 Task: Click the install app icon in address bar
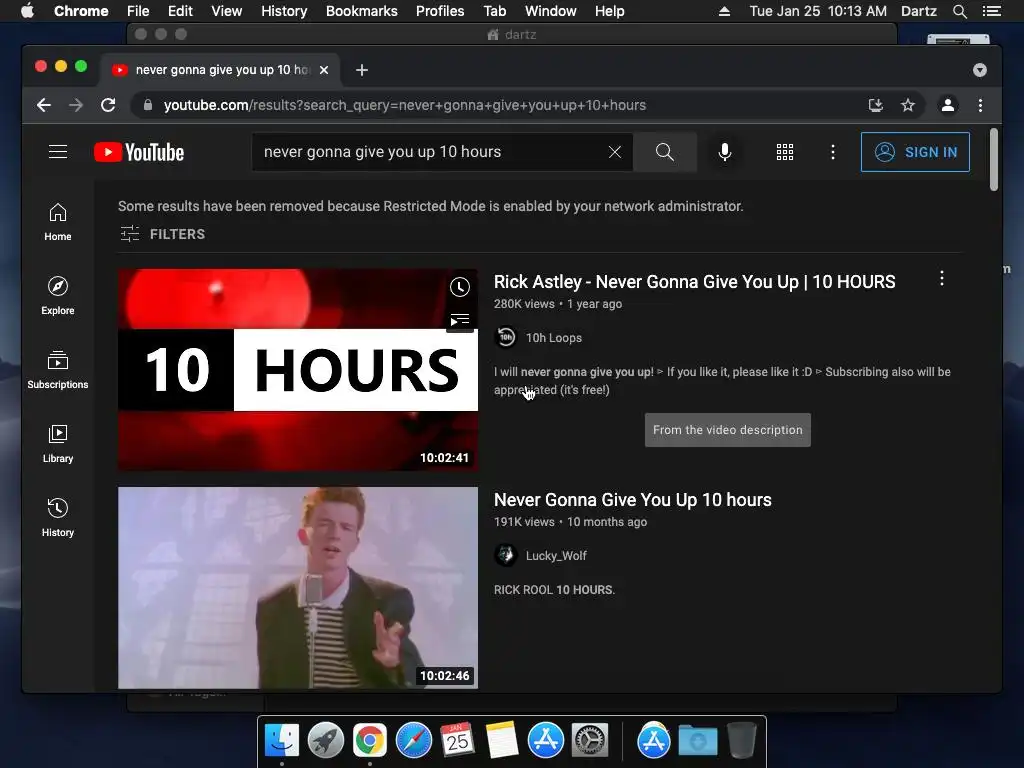tap(876, 105)
